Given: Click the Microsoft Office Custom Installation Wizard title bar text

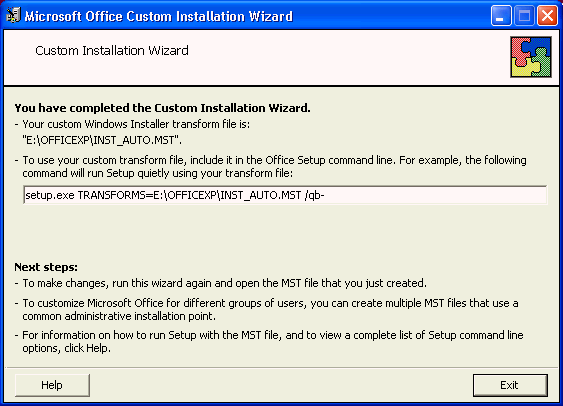Looking at the screenshot, I should click(x=159, y=16).
